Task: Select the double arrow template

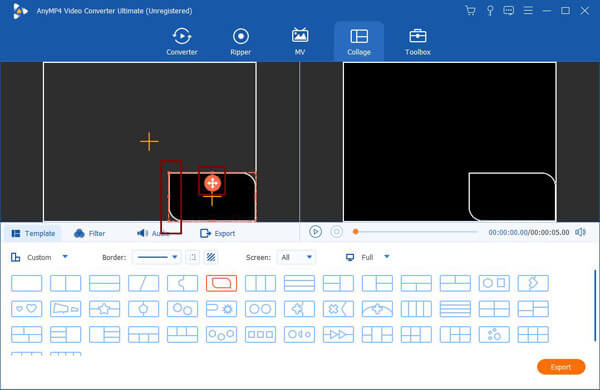Action: [x=338, y=334]
